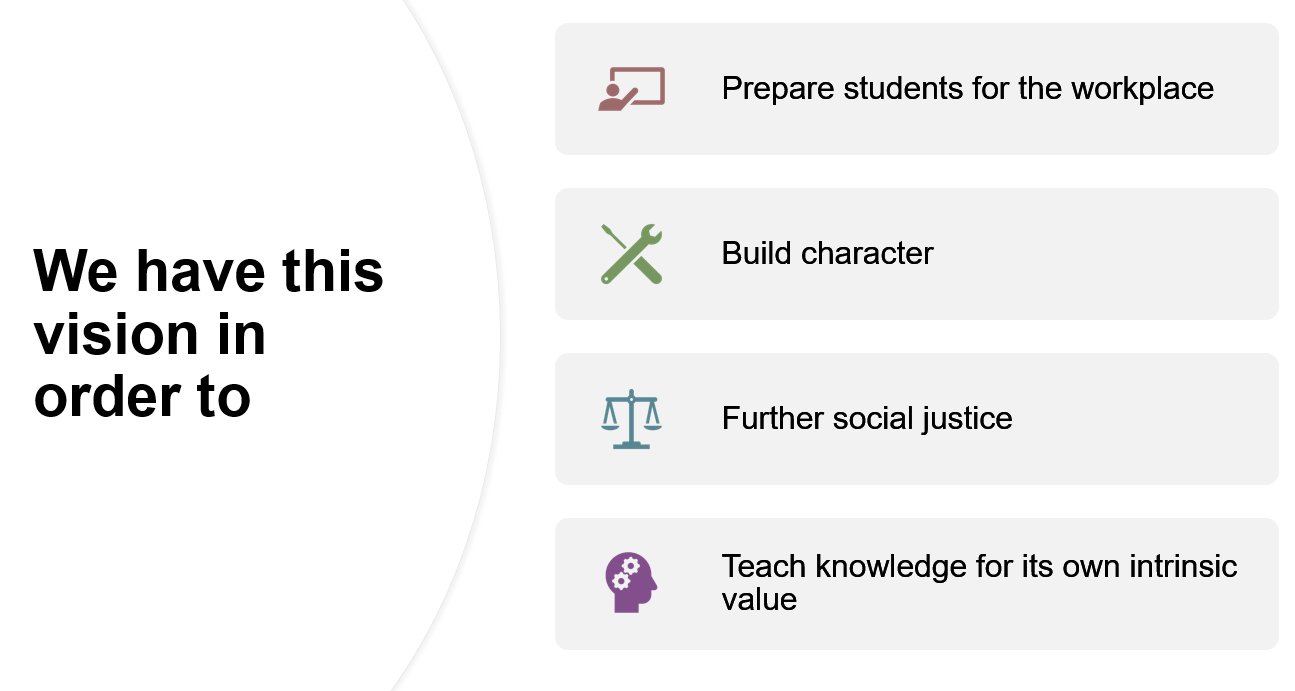Click the gears inside the head icon
Image resolution: width=1295 pixels, height=691 pixels.
625,573
